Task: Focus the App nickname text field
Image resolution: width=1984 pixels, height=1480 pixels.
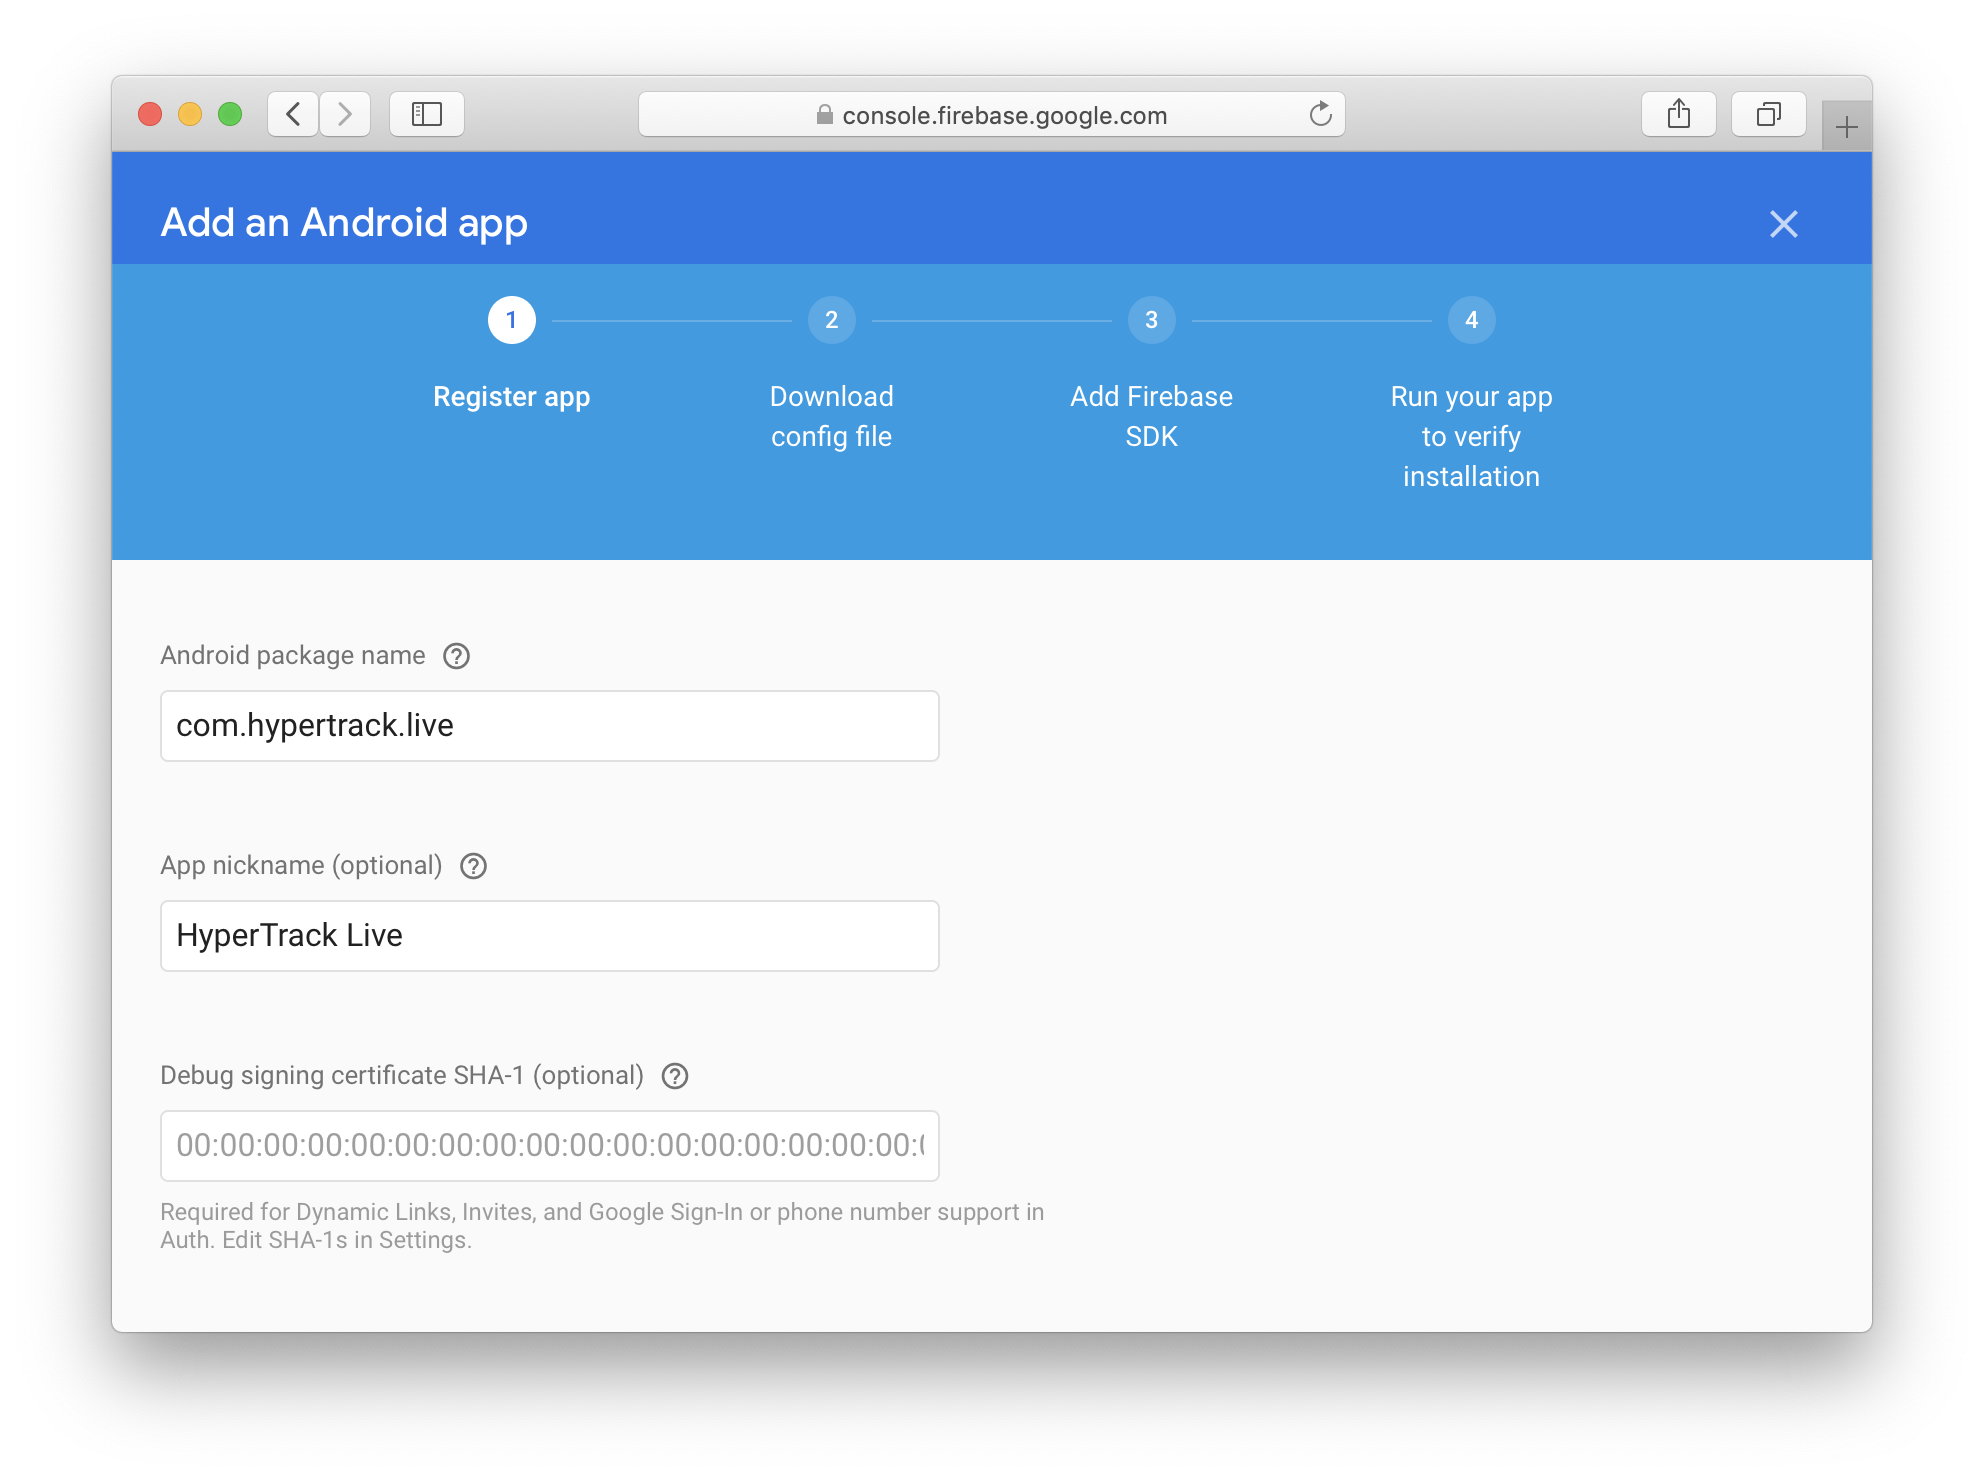Action: [549, 936]
